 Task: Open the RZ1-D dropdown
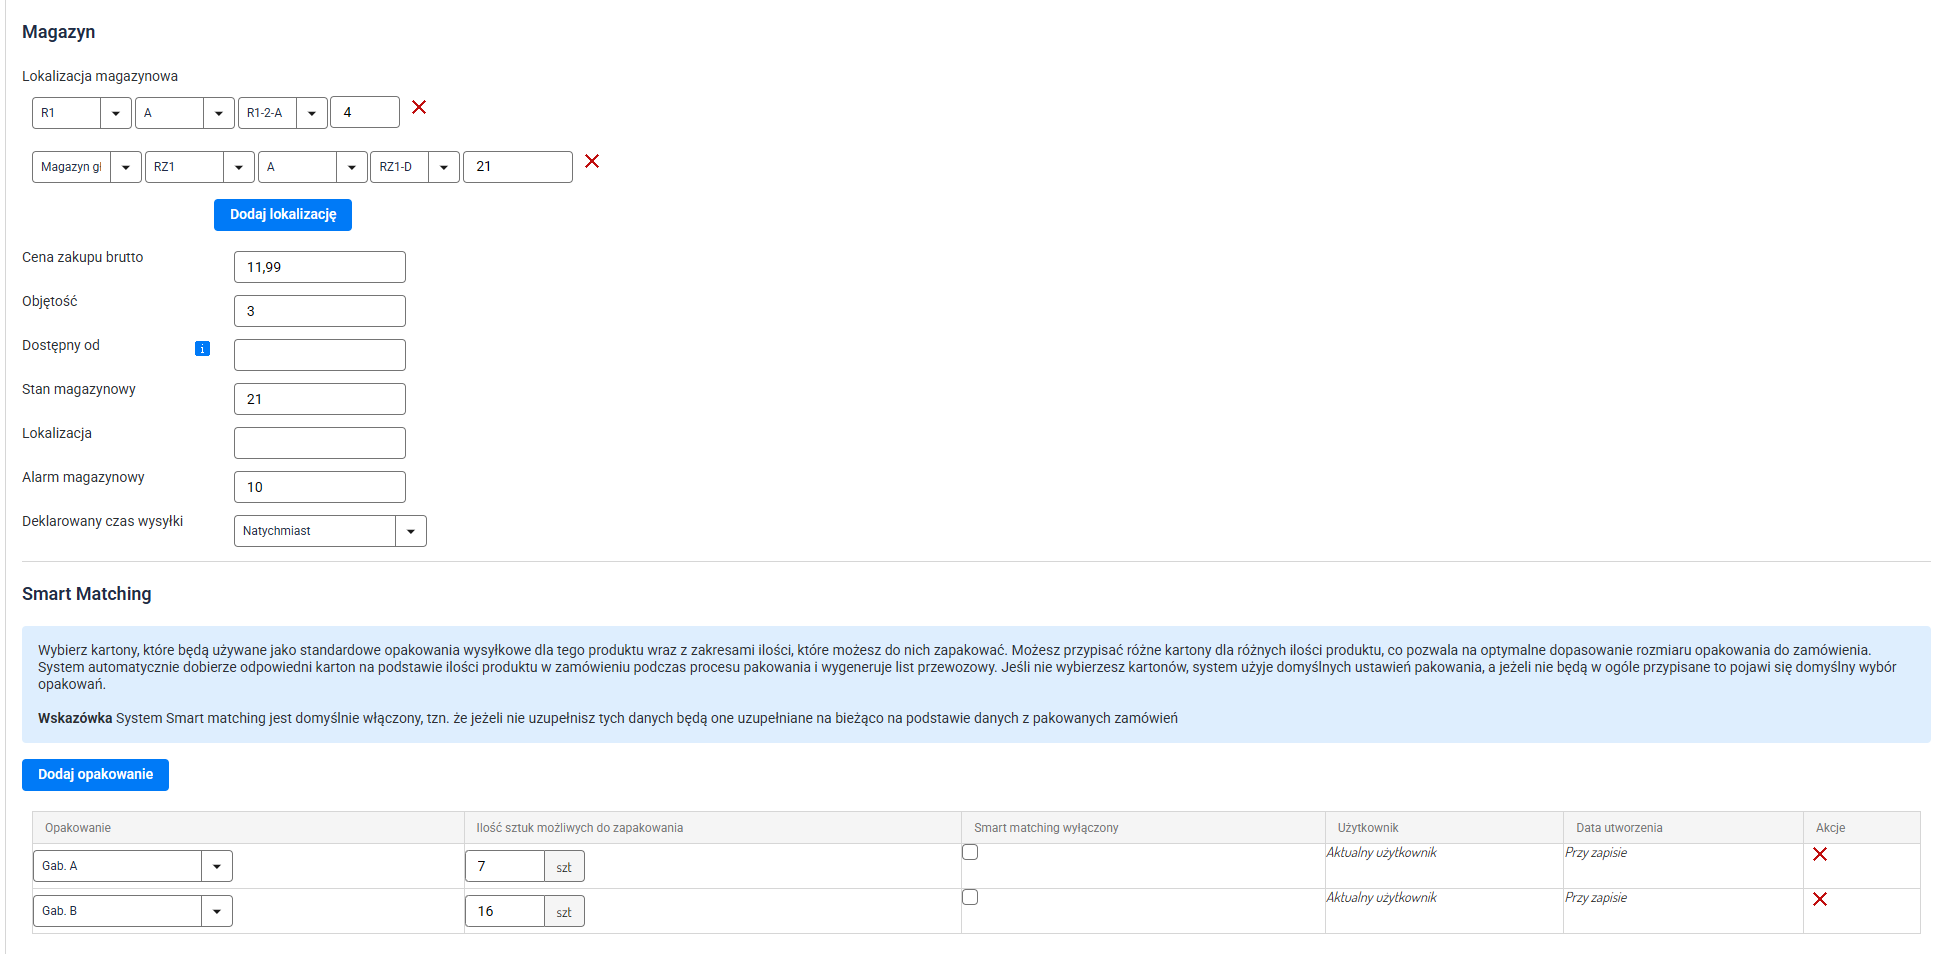click(414, 167)
